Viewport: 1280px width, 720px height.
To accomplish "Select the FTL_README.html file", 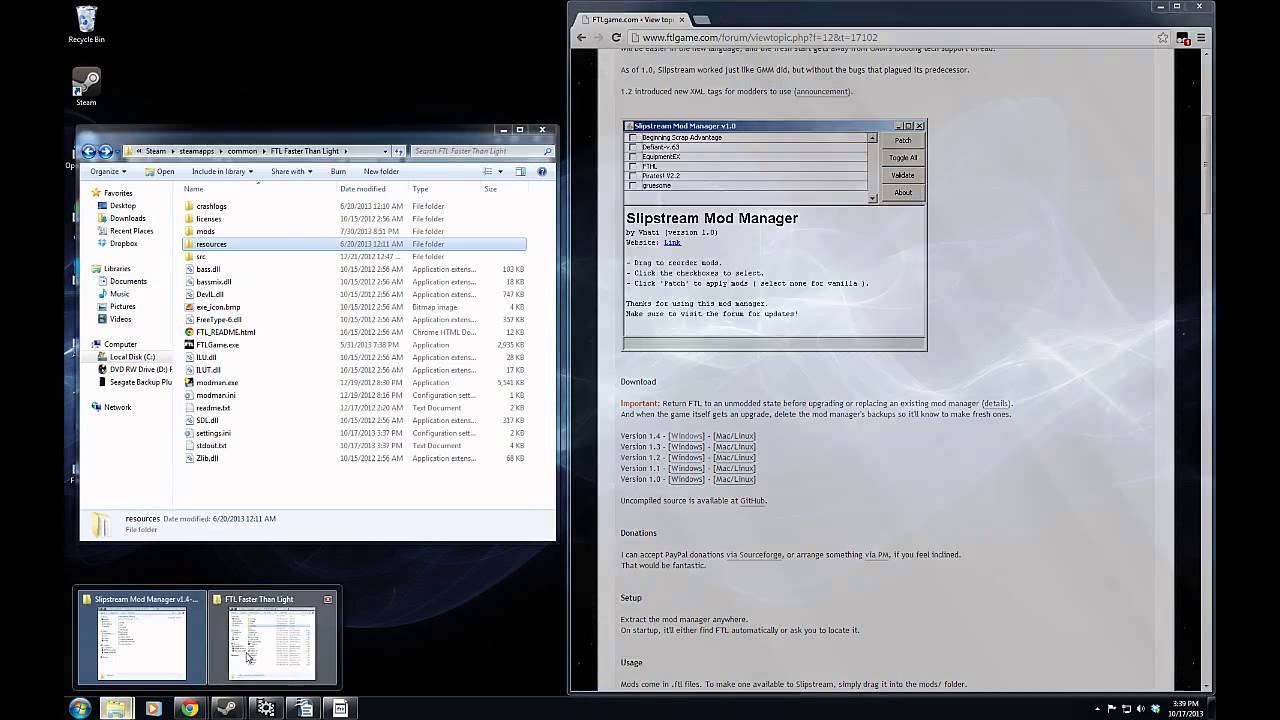I will pos(225,332).
